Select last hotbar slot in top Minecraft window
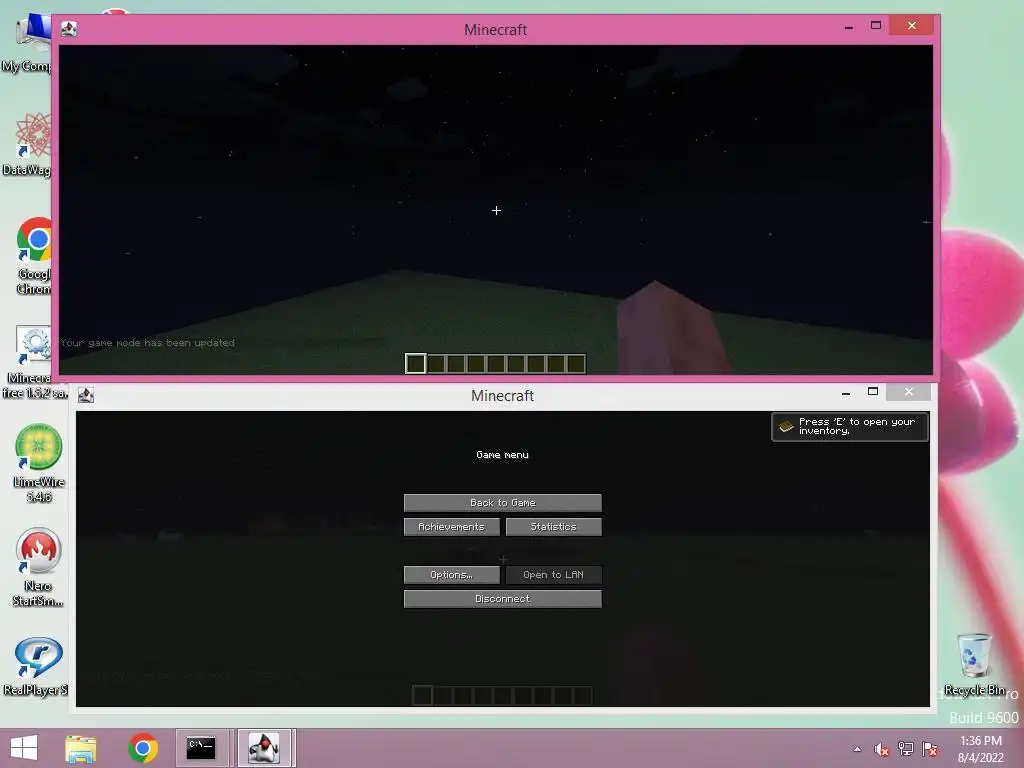The width and height of the screenshot is (1024, 768). click(576, 363)
